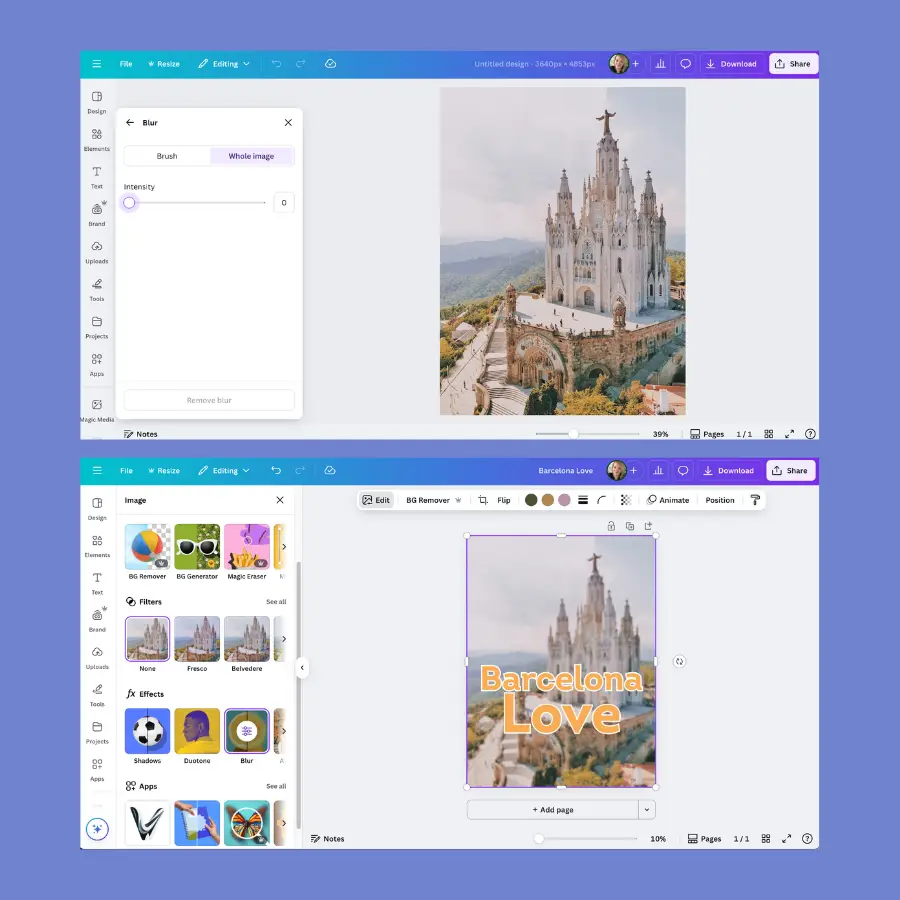Show more image tools via top-row chevron
Screen dimensions: 900x900
tap(284, 546)
